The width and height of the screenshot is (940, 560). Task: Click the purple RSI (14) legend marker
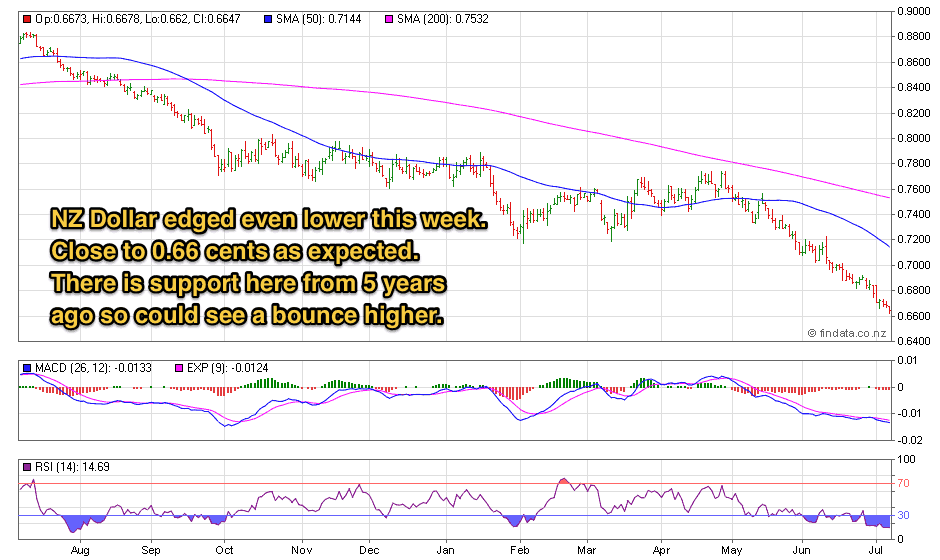tap(26, 467)
